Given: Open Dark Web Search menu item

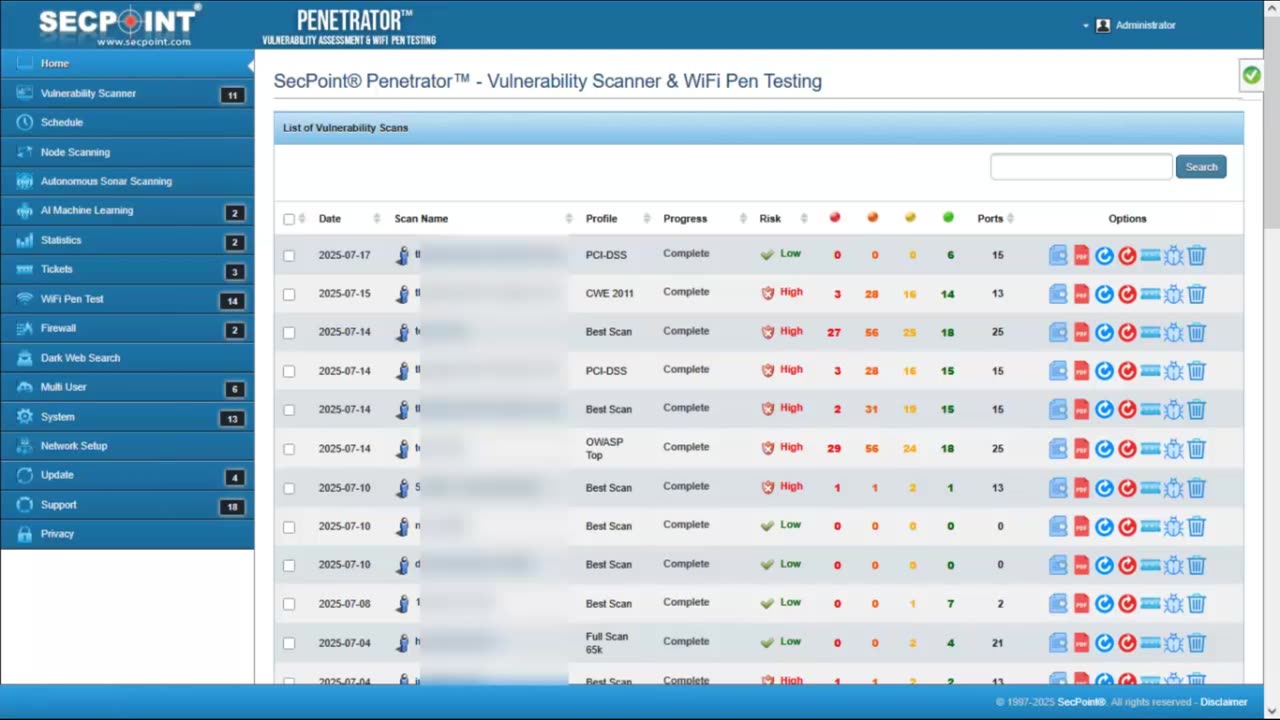Looking at the screenshot, I should click(127, 358).
